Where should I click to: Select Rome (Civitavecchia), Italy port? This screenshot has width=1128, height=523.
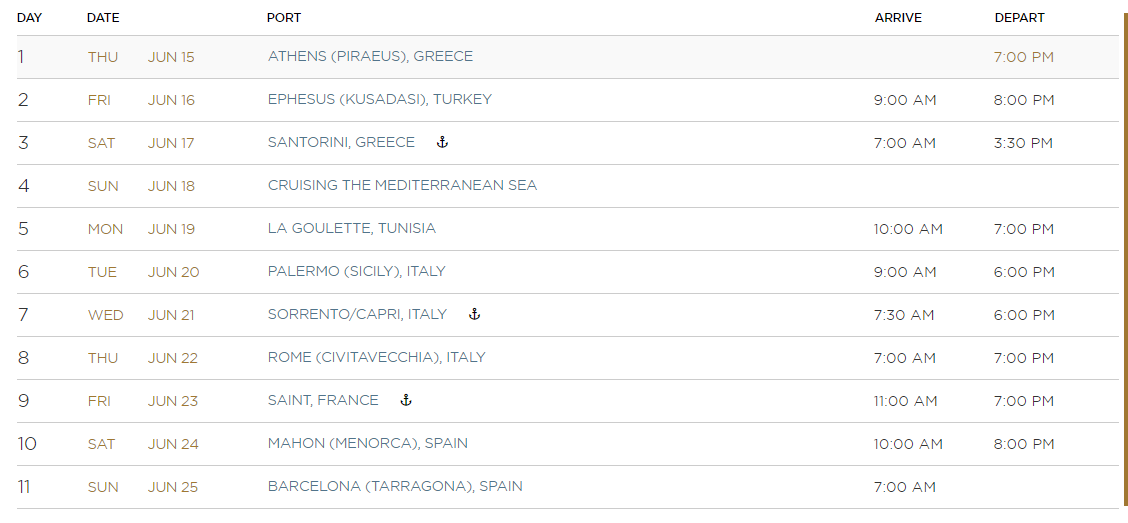click(x=376, y=358)
